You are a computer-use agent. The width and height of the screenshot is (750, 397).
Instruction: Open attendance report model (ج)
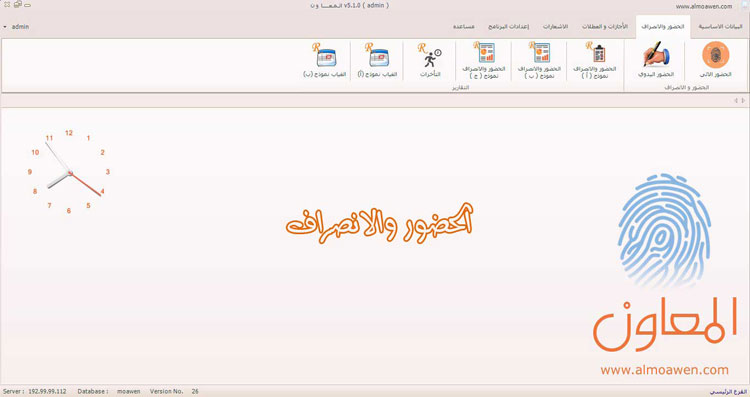tap(484, 60)
